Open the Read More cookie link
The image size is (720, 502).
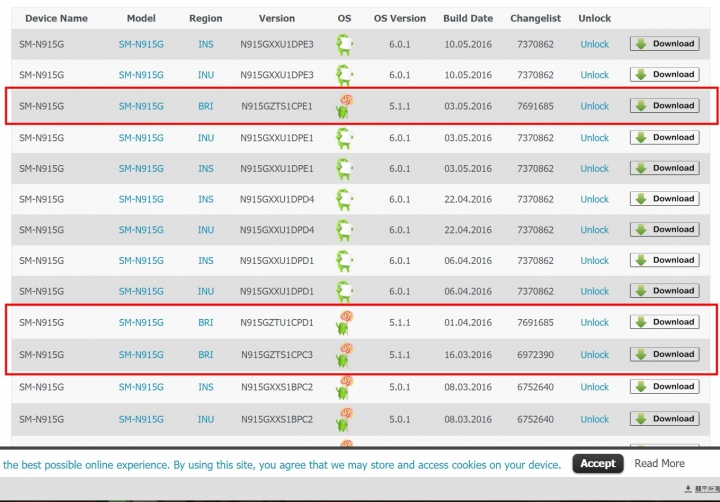coord(659,463)
